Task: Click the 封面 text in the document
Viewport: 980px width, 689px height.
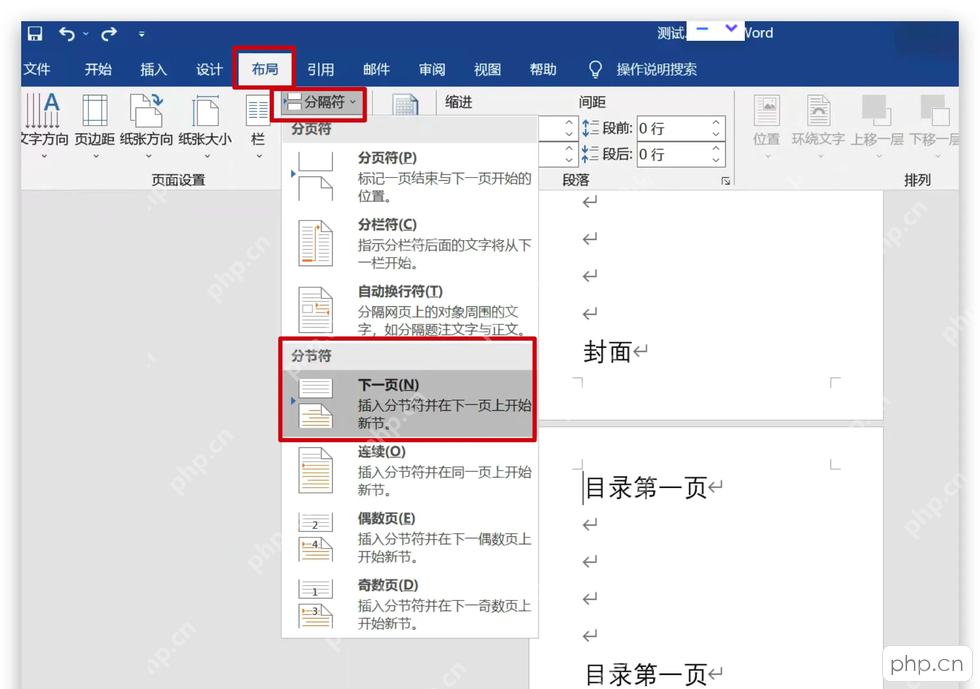Action: (607, 352)
